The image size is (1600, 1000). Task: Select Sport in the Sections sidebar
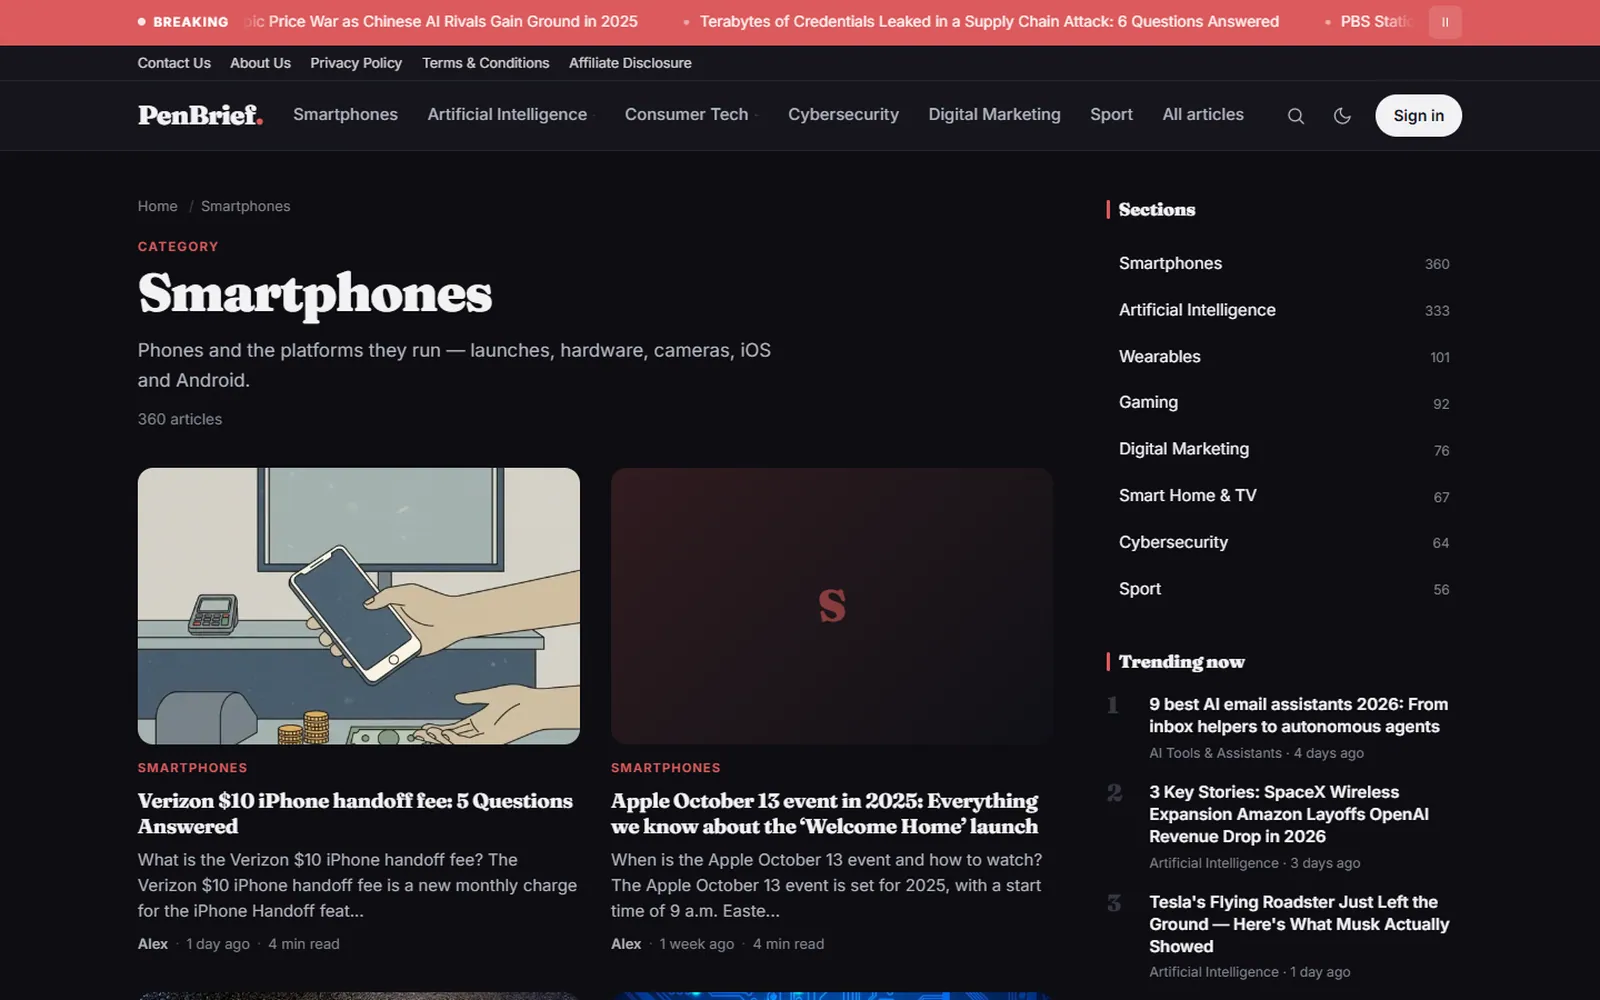tap(1284, 589)
